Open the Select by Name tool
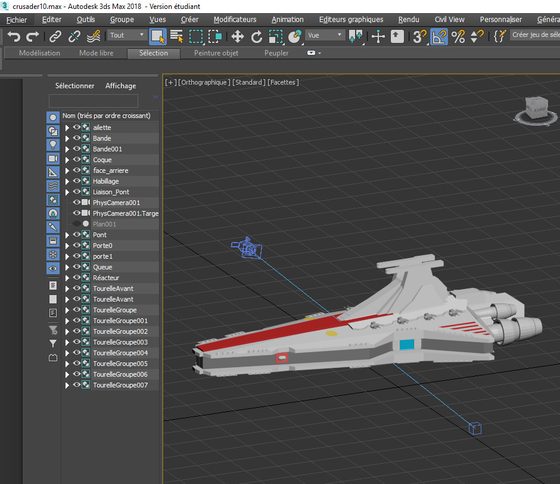This screenshot has width=560, height=484. pyautogui.click(x=176, y=36)
